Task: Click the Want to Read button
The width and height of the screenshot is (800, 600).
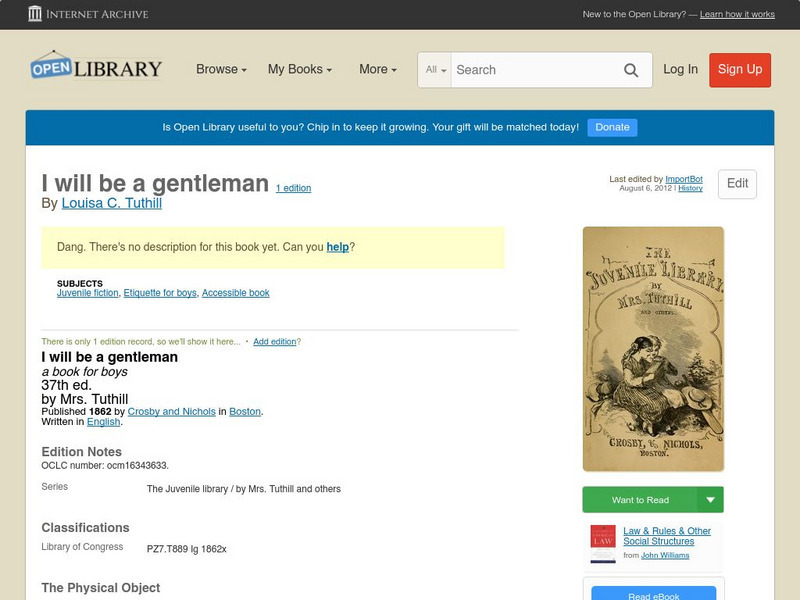Action: point(640,499)
